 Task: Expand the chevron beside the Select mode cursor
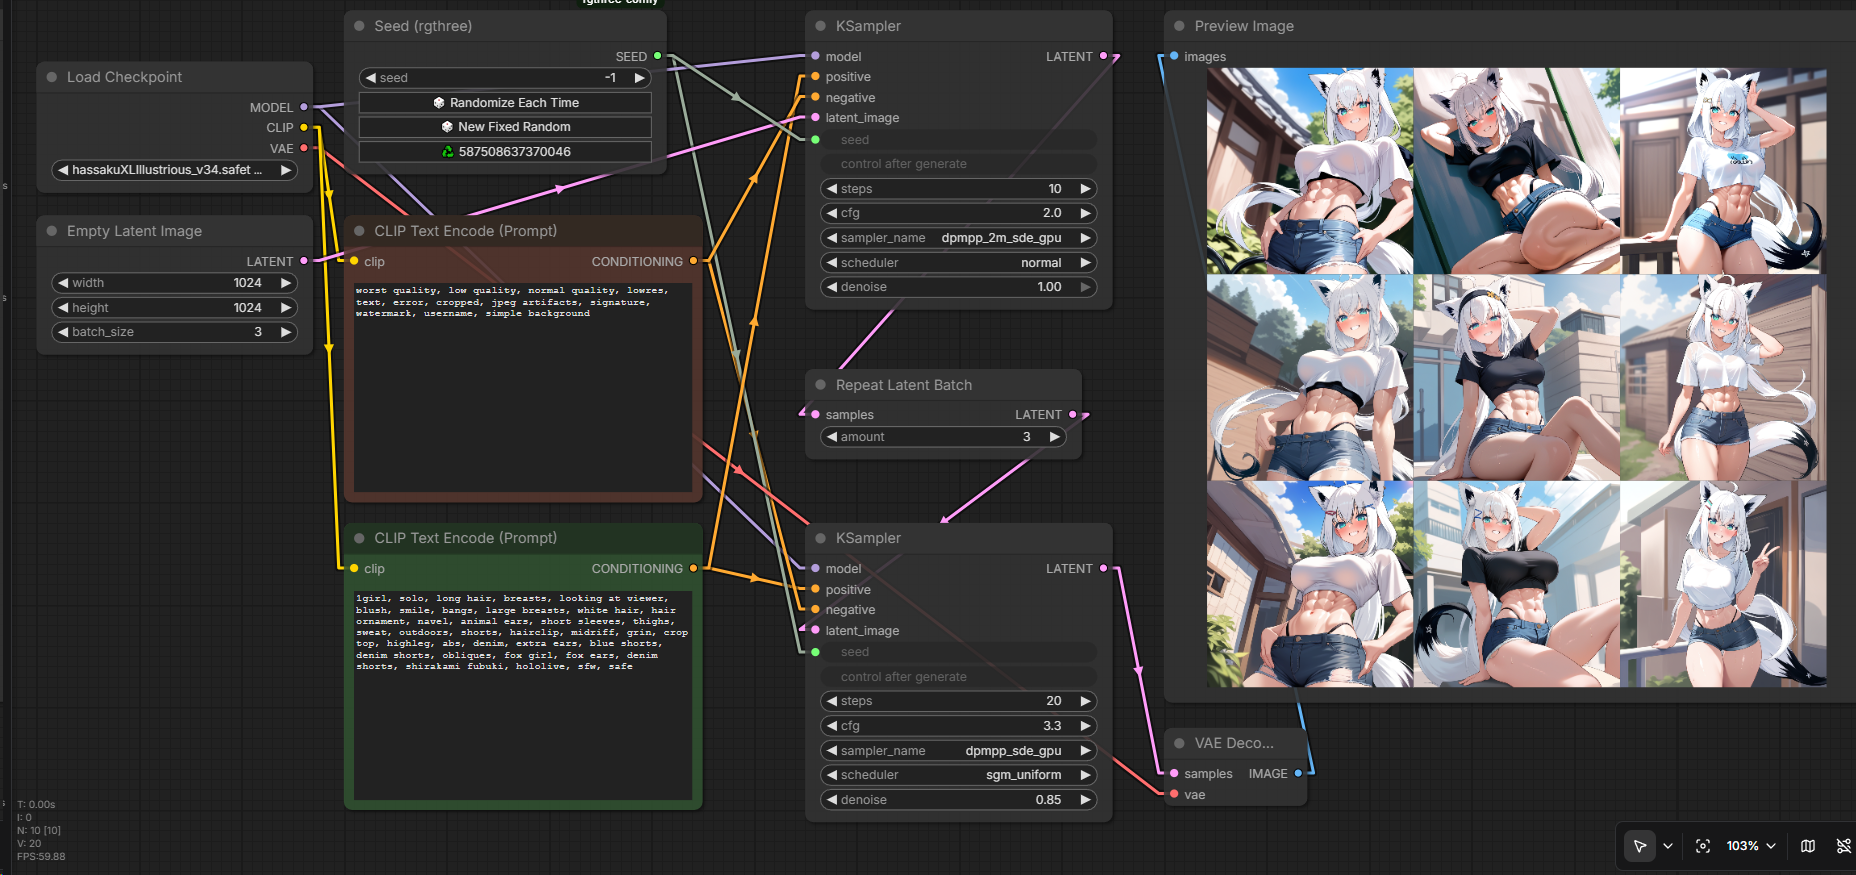coord(1668,846)
